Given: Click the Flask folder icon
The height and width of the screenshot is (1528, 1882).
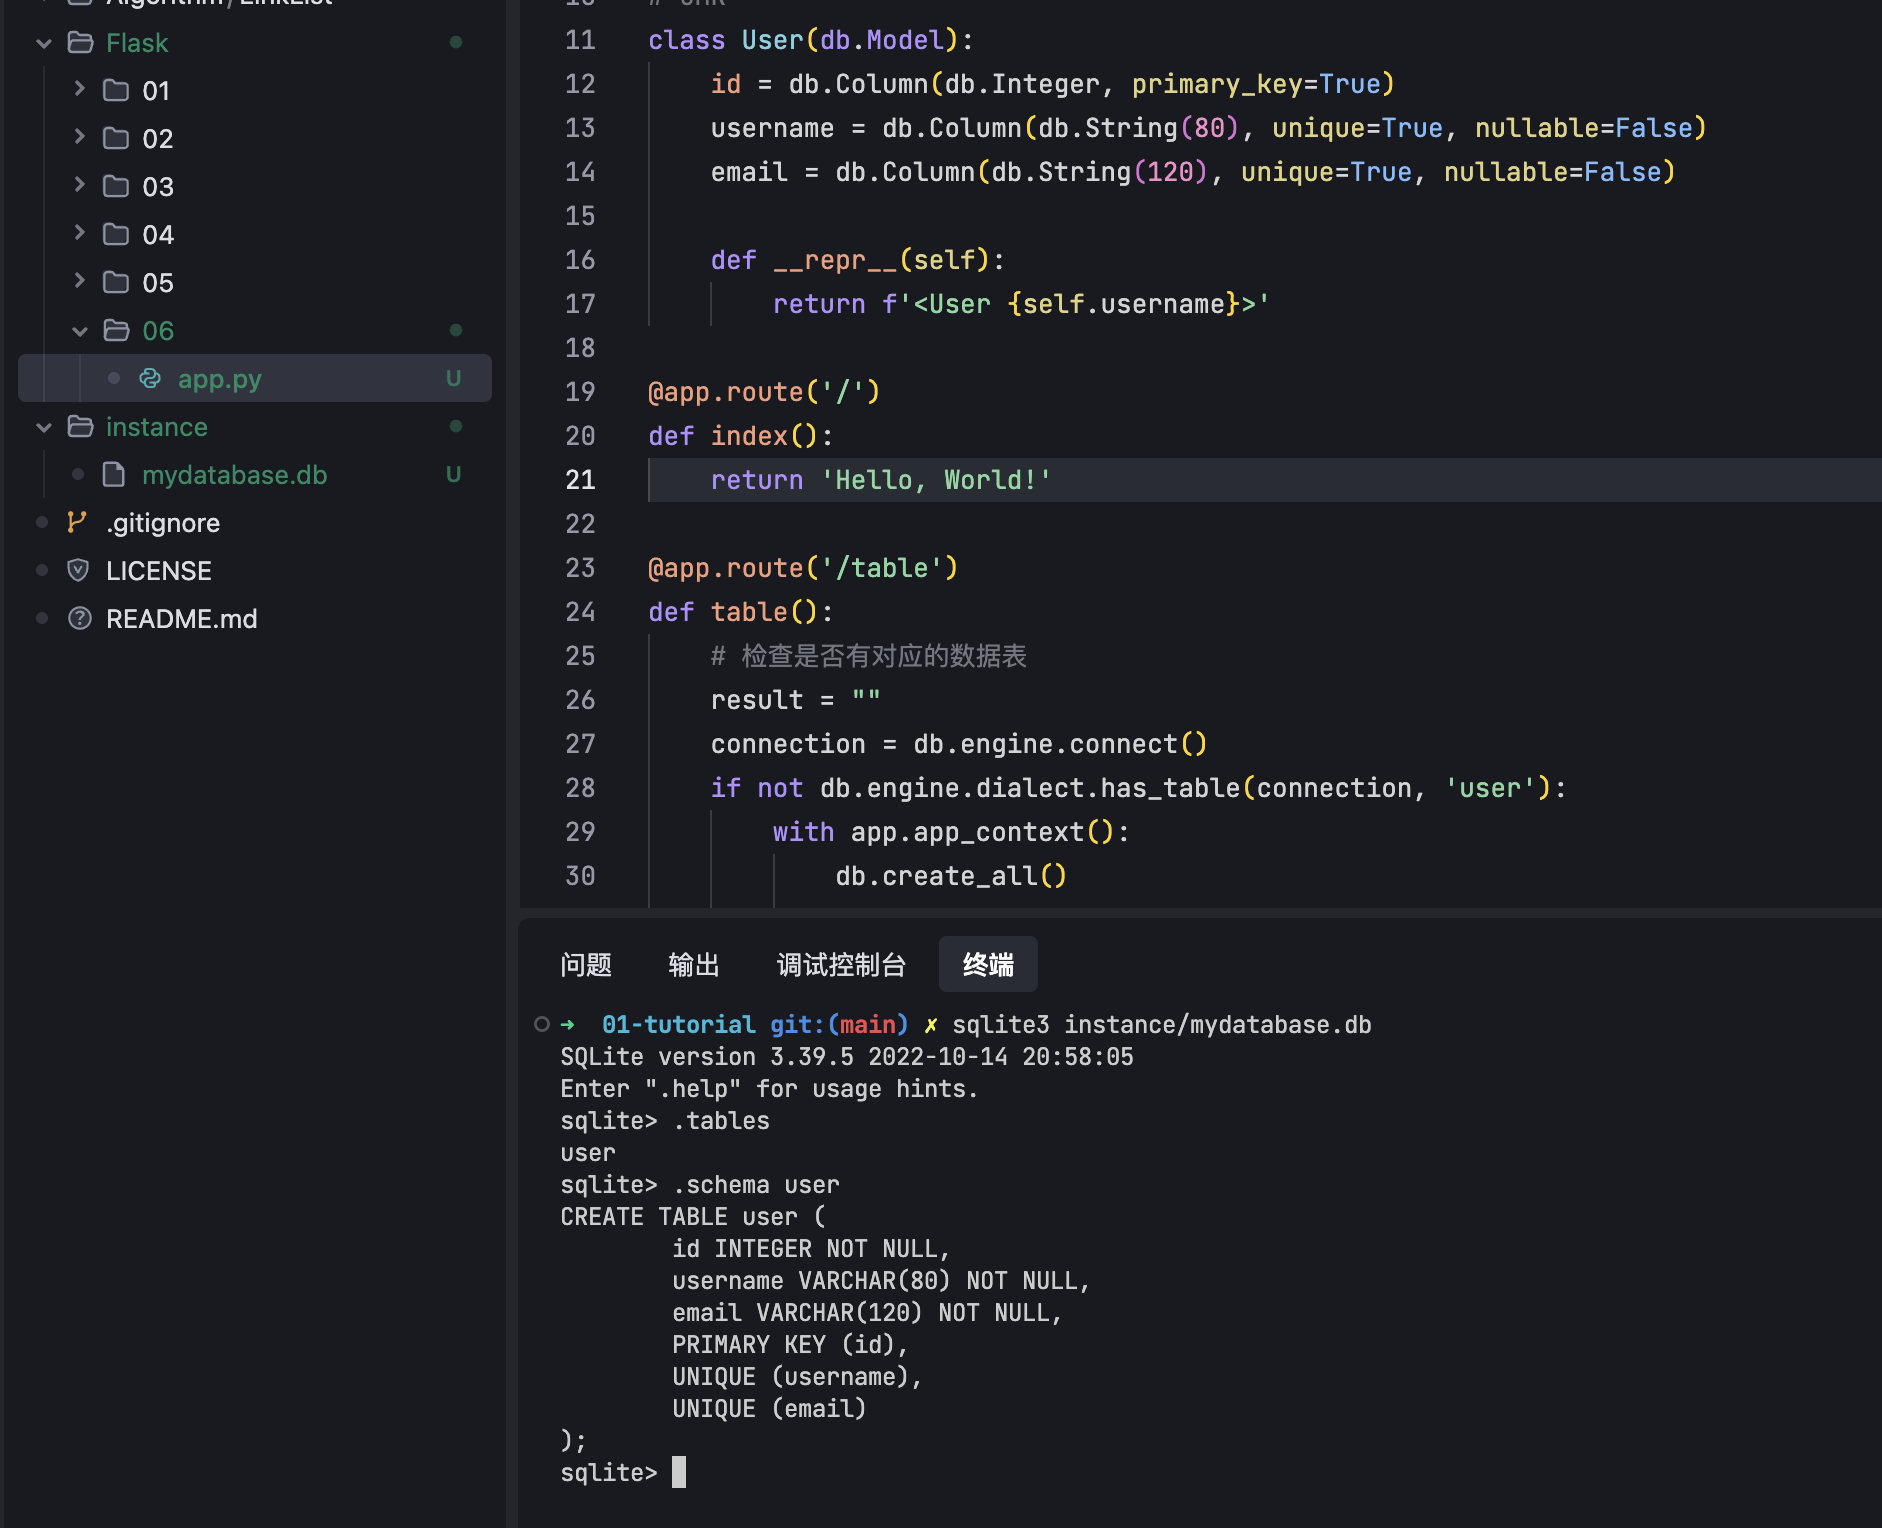Looking at the screenshot, I should (80, 42).
